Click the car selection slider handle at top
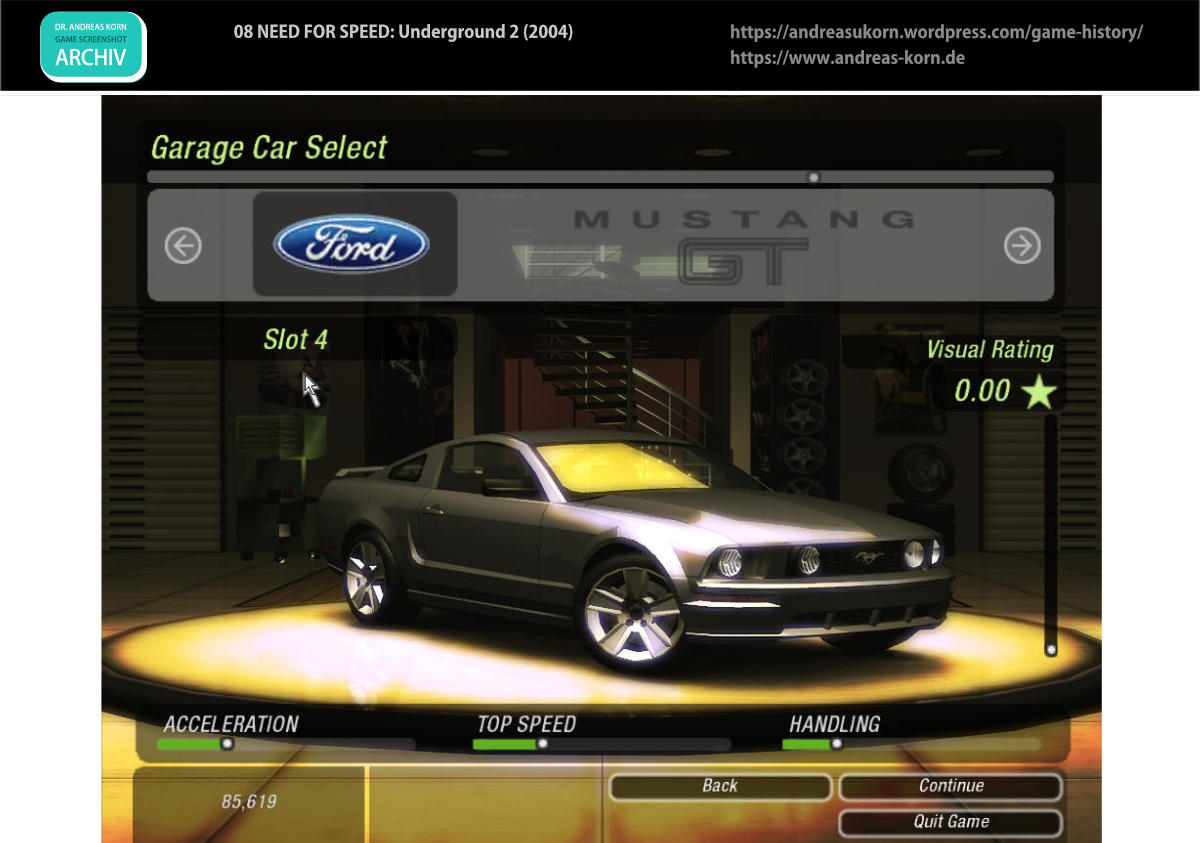The width and height of the screenshot is (1200, 843). tap(814, 177)
